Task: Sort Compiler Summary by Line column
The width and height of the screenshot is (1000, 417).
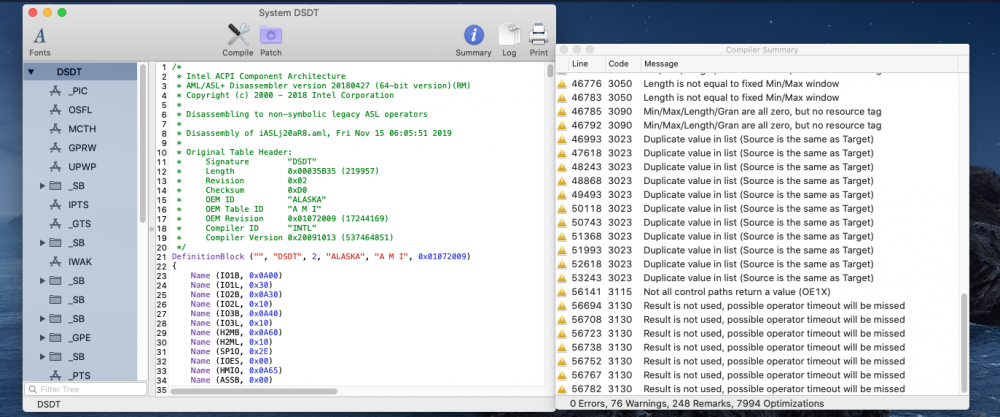Action: (x=585, y=64)
